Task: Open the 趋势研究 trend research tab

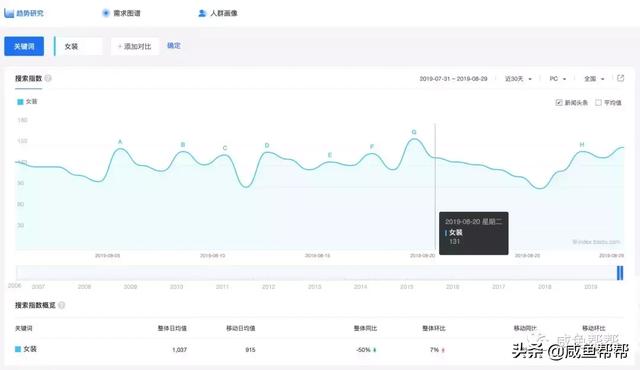Action: [24, 13]
